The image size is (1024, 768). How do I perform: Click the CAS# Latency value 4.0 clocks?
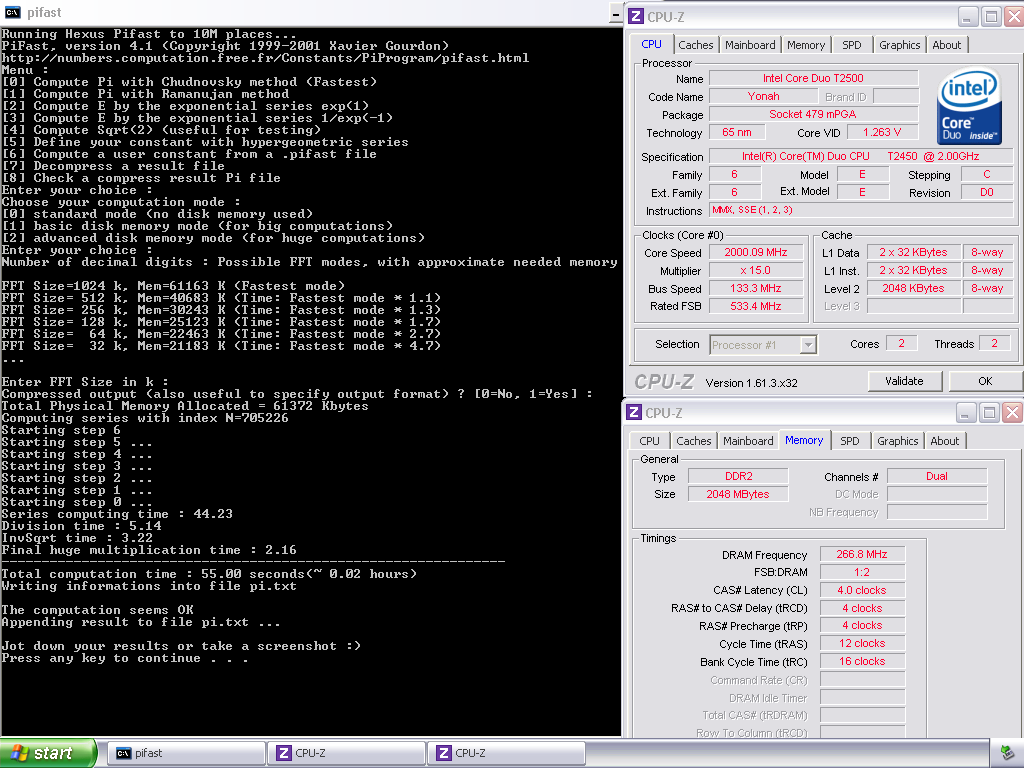pos(862,590)
